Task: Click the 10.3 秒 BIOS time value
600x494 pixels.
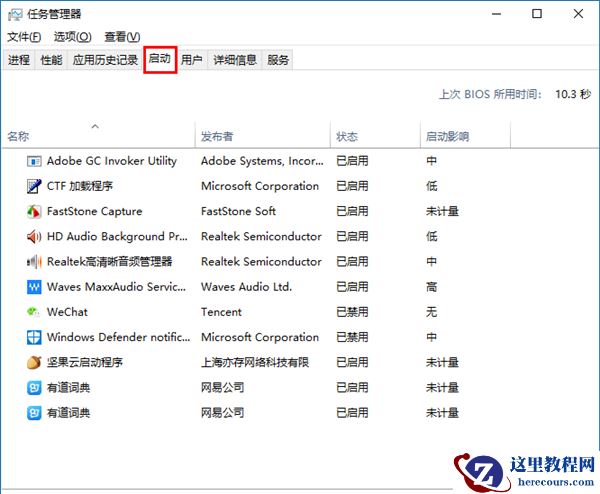Action: (573, 94)
